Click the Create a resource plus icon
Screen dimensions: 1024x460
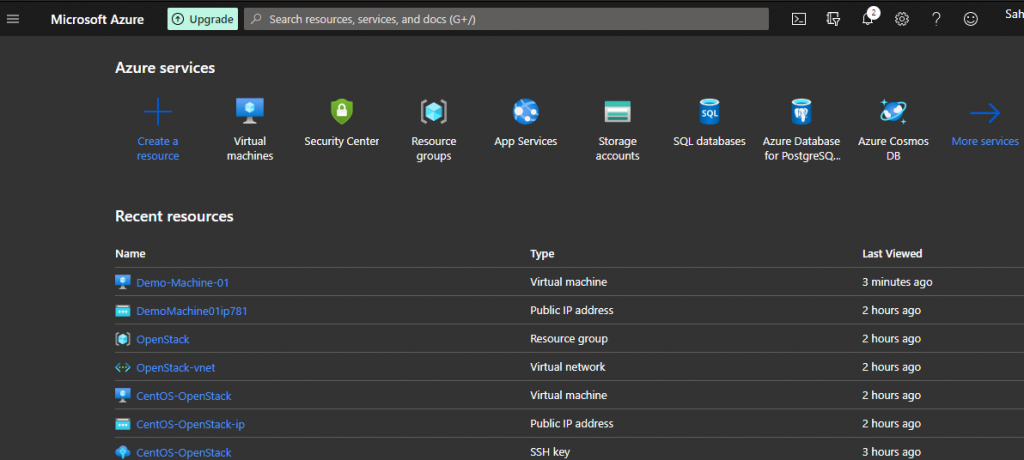tap(158, 111)
